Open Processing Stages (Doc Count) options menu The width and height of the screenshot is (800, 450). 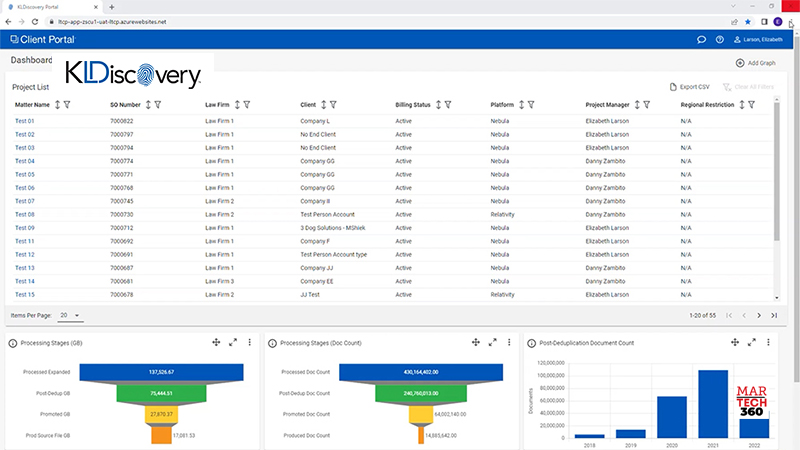tap(509, 342)
